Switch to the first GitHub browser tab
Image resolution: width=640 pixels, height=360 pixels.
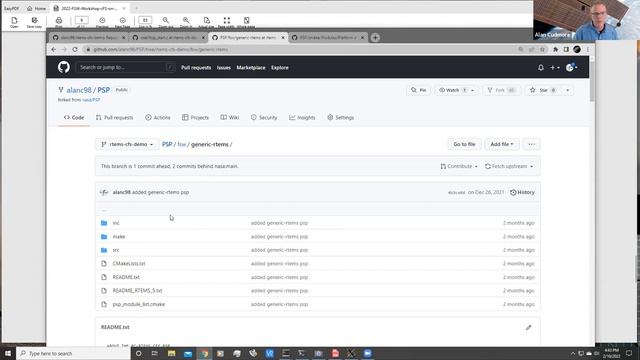click(89, 38)
